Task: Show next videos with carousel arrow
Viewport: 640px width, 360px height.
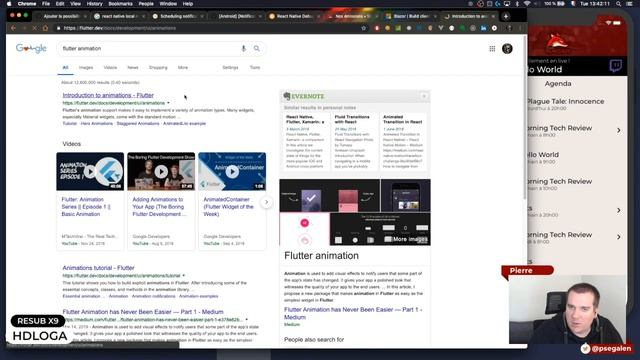Action: pyautogui.click(x=267, y=202)
